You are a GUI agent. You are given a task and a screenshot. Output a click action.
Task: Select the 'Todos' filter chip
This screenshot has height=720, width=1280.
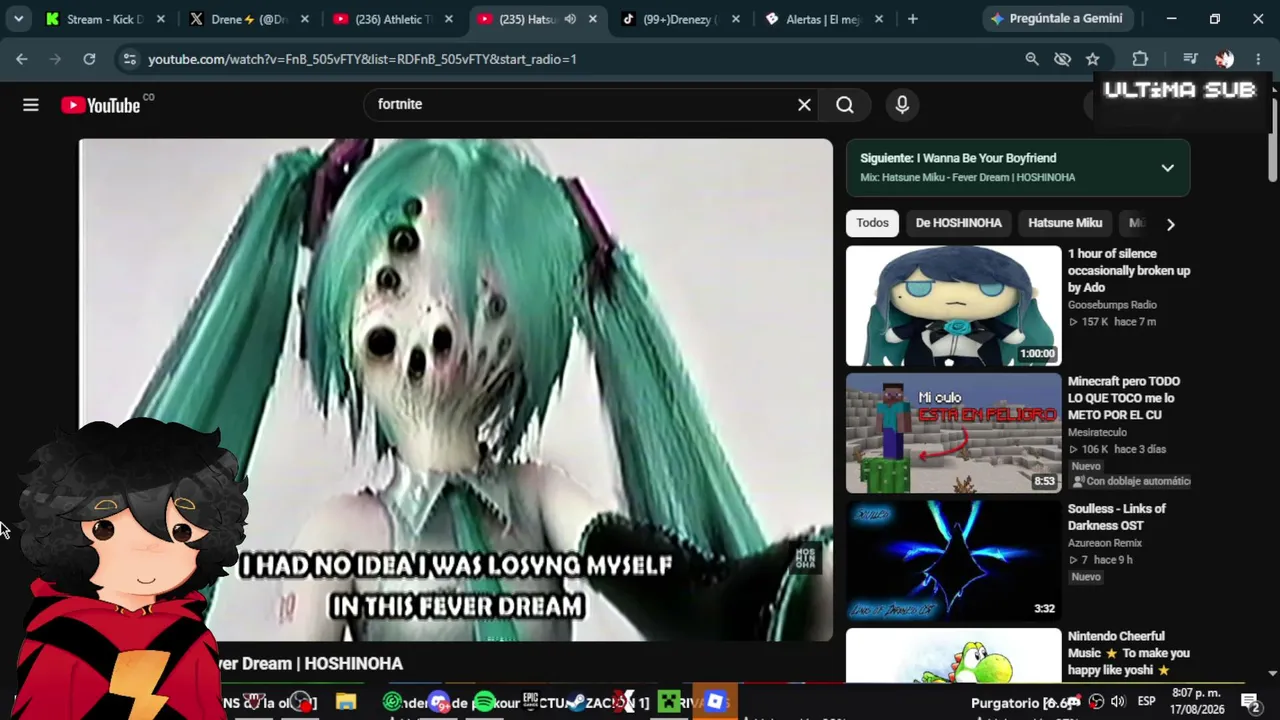[872, 223]
